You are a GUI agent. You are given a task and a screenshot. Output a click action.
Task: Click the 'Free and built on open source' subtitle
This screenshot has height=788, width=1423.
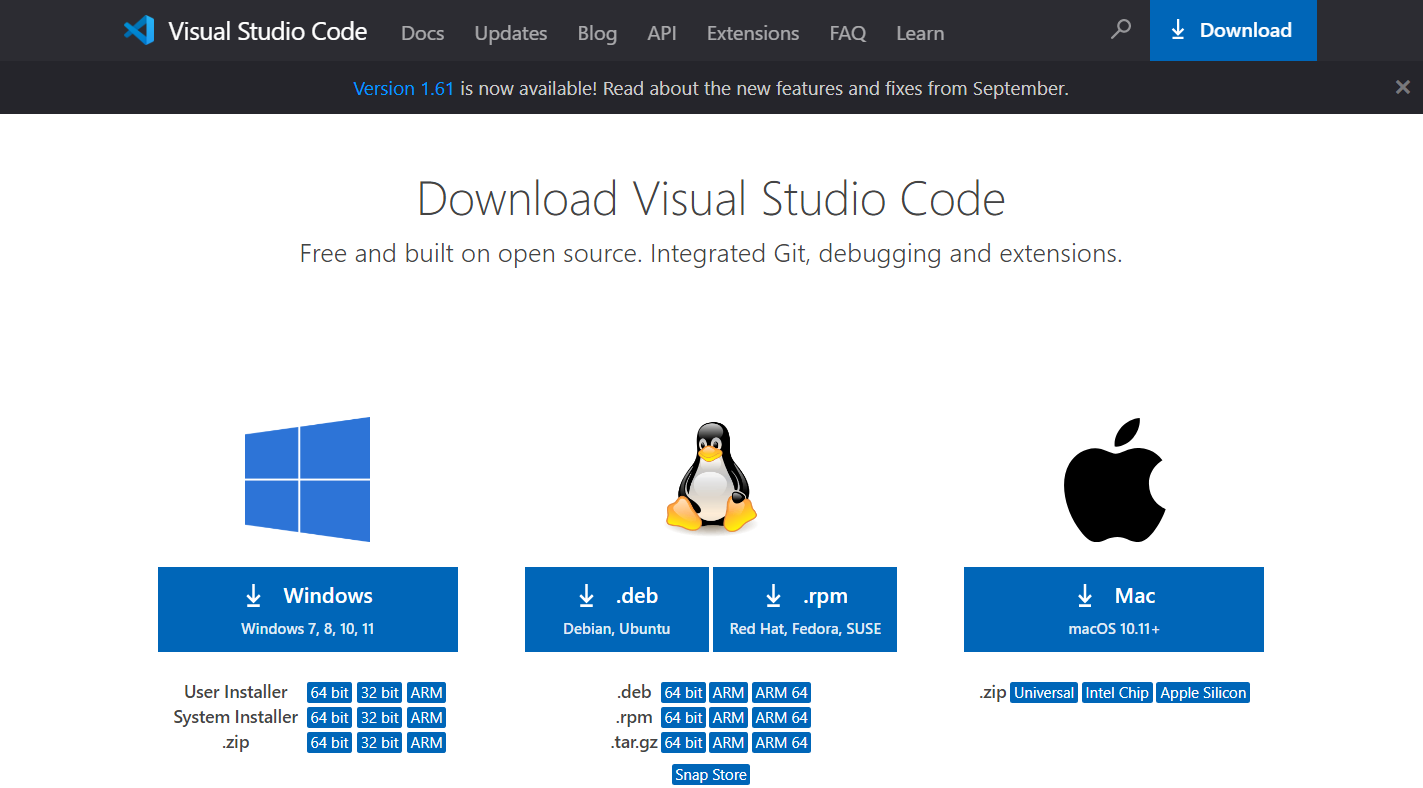pos(711,253)
